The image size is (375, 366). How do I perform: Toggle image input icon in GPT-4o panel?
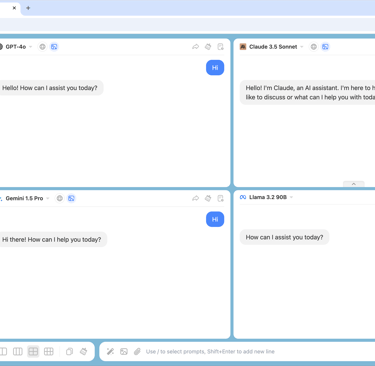pos(54,47)
